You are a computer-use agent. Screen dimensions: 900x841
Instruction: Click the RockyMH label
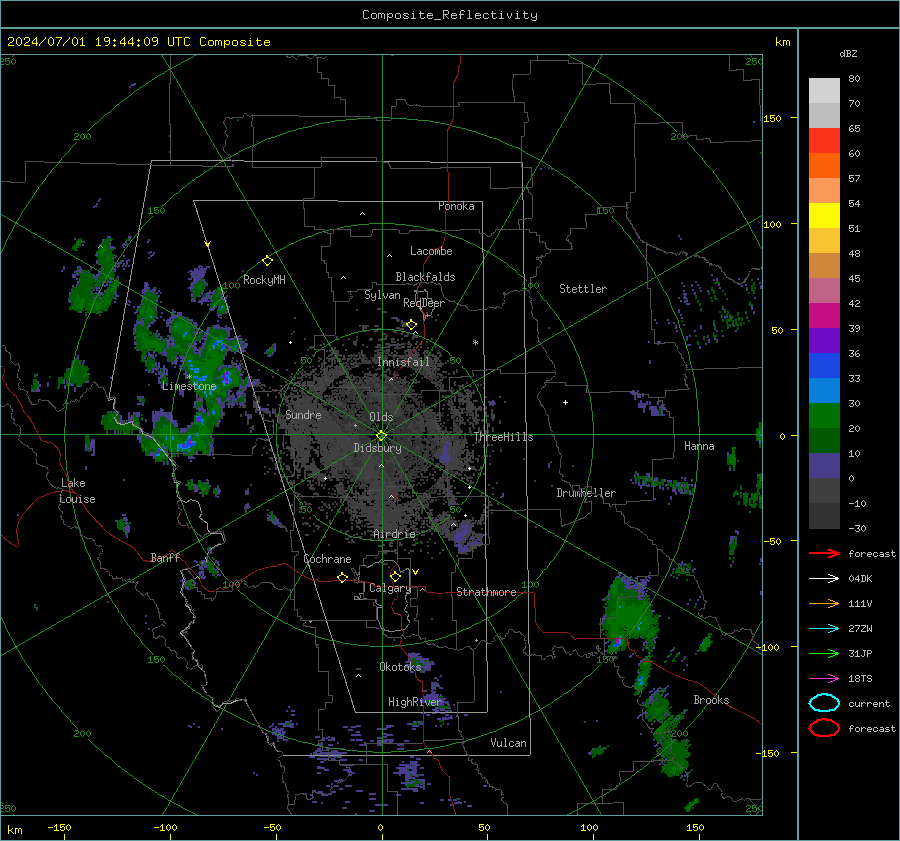point(264,280)
